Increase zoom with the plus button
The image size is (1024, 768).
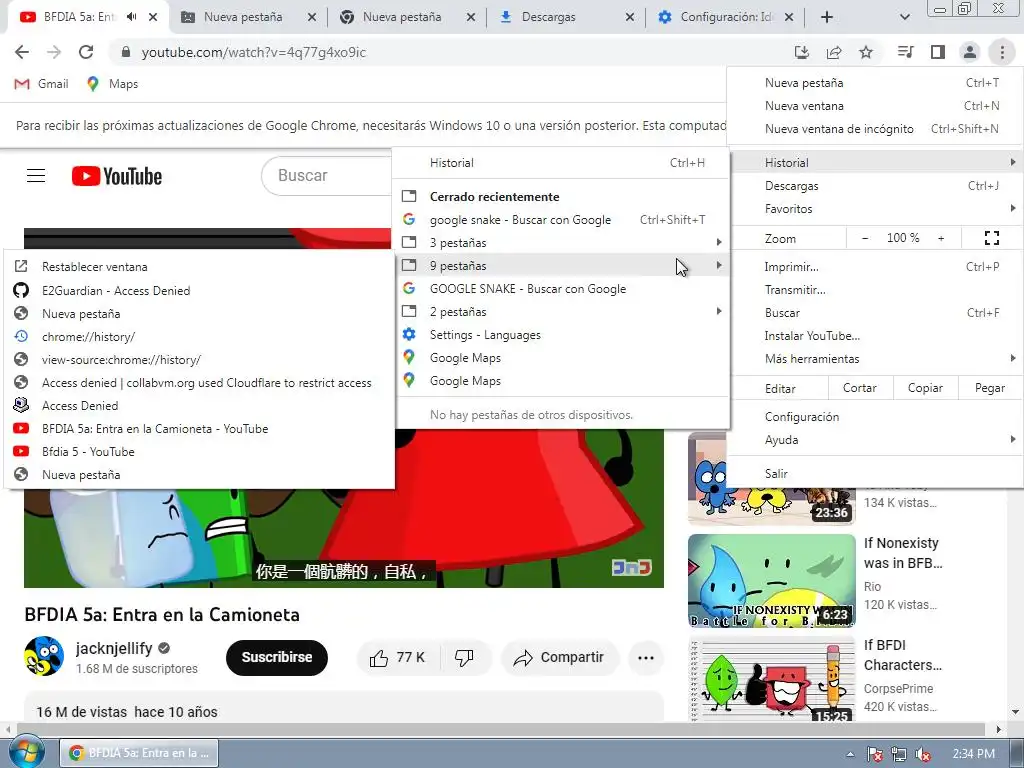[941, 238]
